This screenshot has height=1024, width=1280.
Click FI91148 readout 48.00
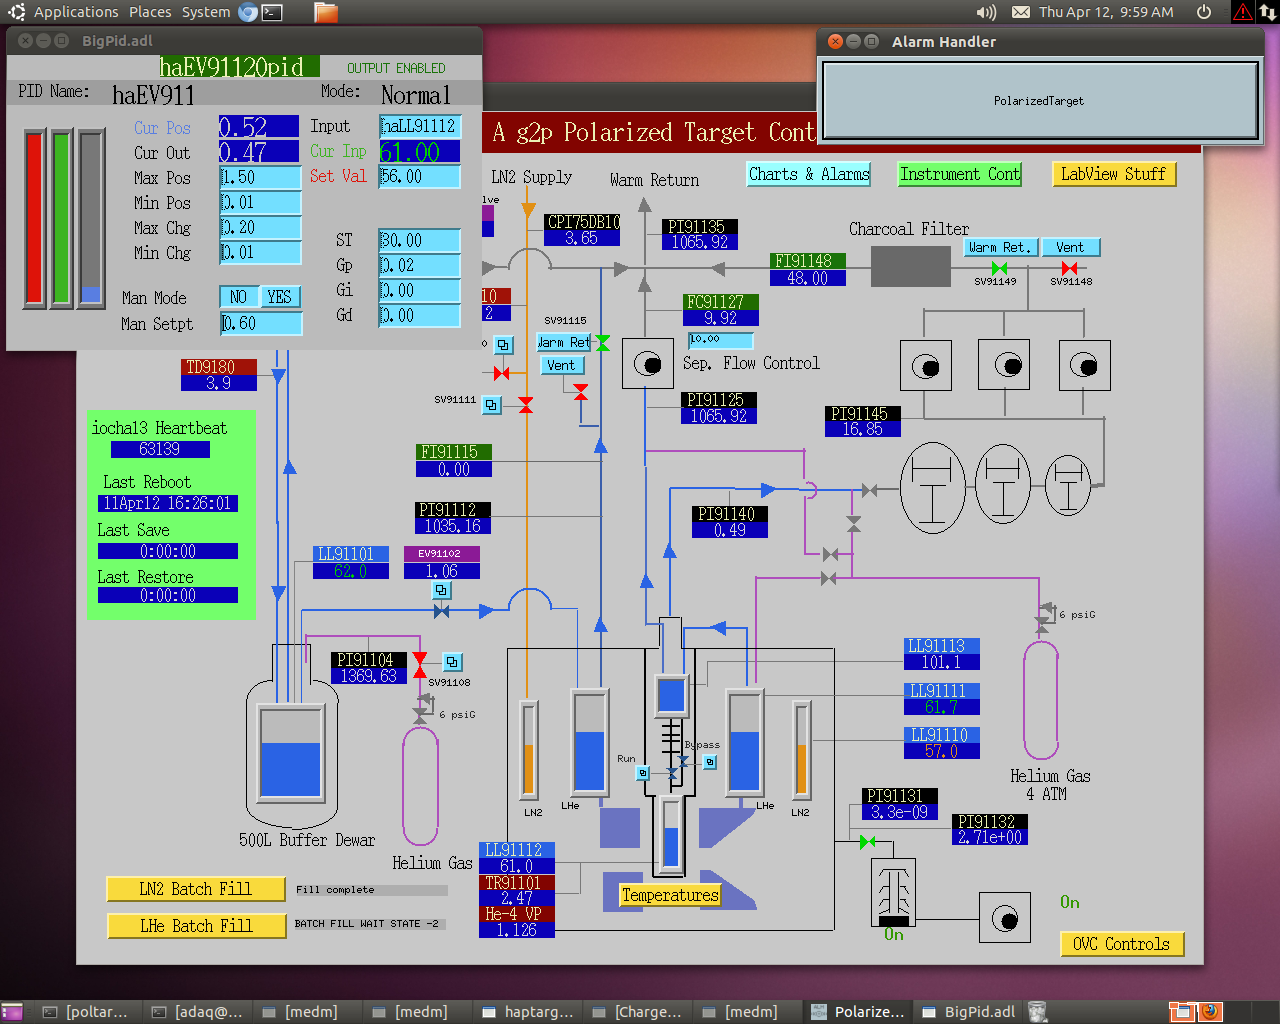(x=808, y=279)
